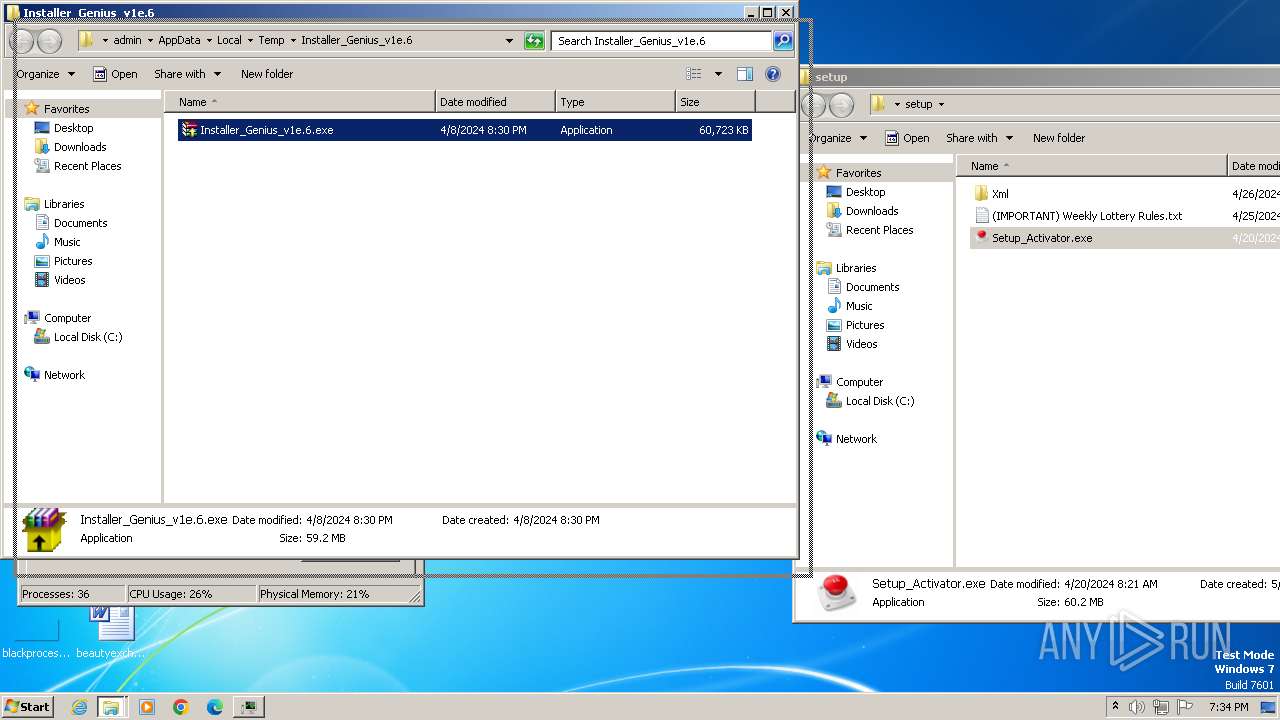Open Recent Places in setup window sidebar
The image size is (1280, 720).
pos(879,230)
